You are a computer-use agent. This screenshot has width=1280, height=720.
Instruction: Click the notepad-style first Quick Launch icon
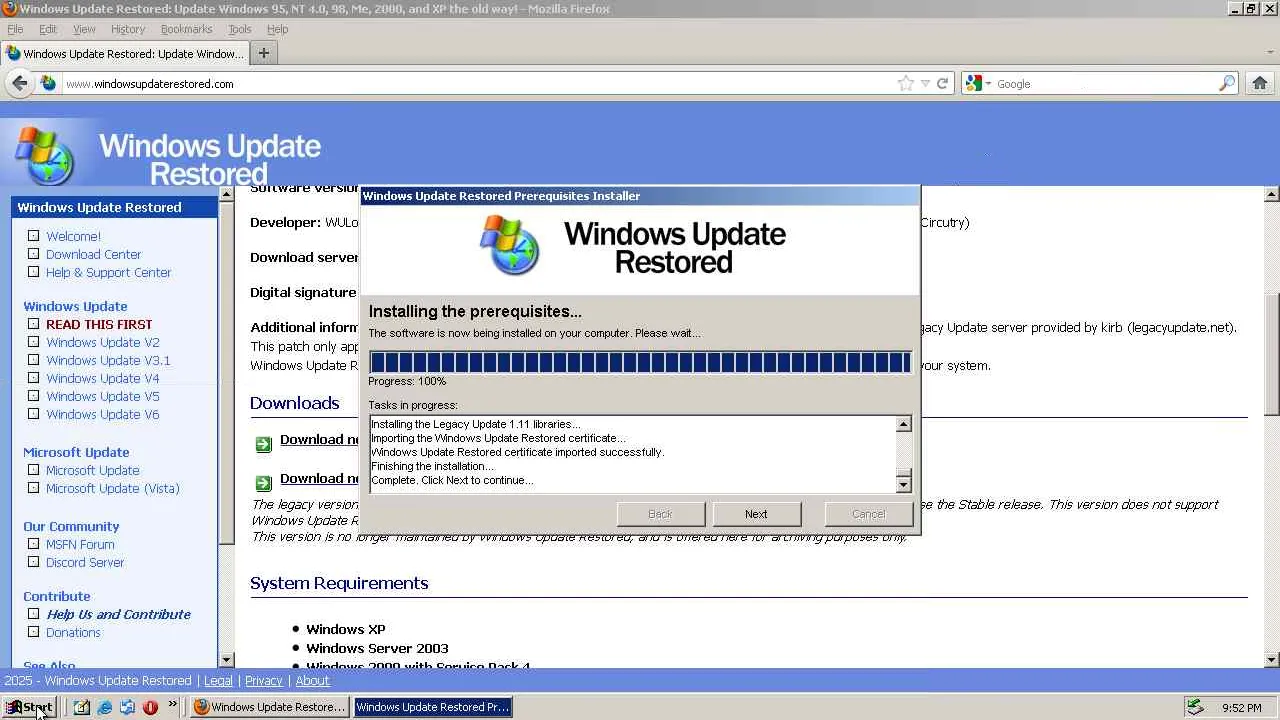click(81, 707)
